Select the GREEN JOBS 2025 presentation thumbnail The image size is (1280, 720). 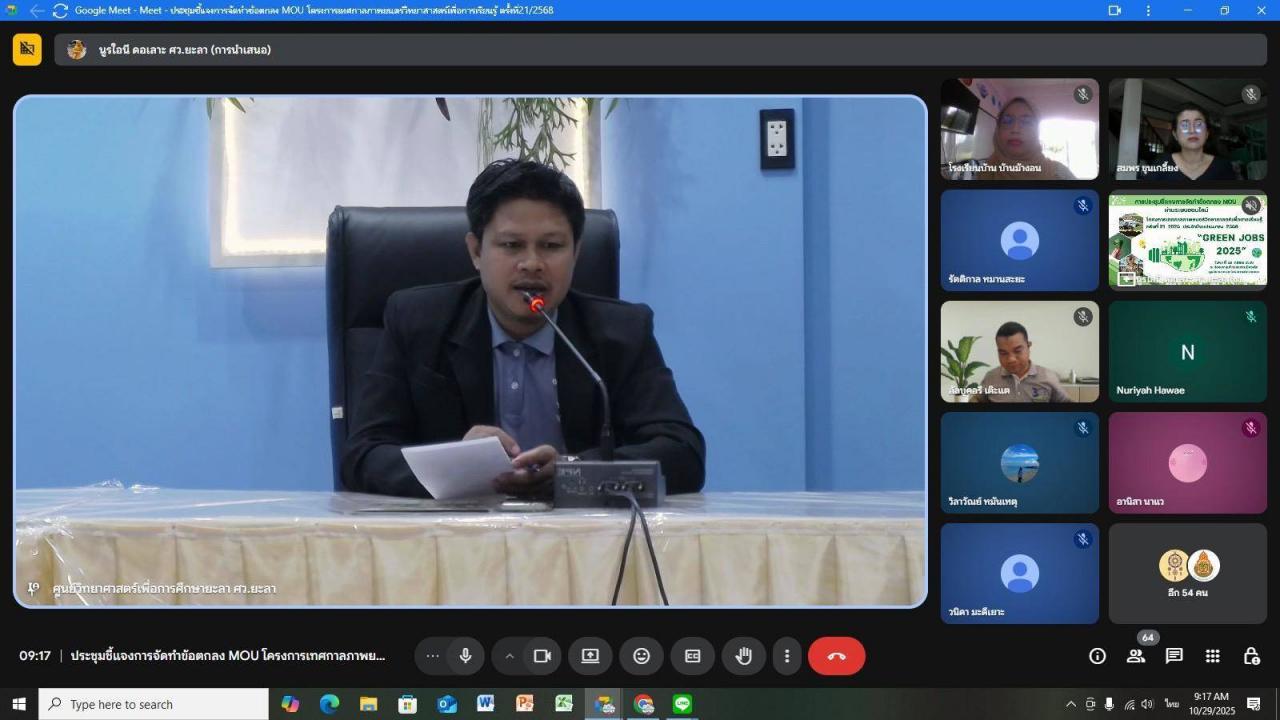point(1187,241)
